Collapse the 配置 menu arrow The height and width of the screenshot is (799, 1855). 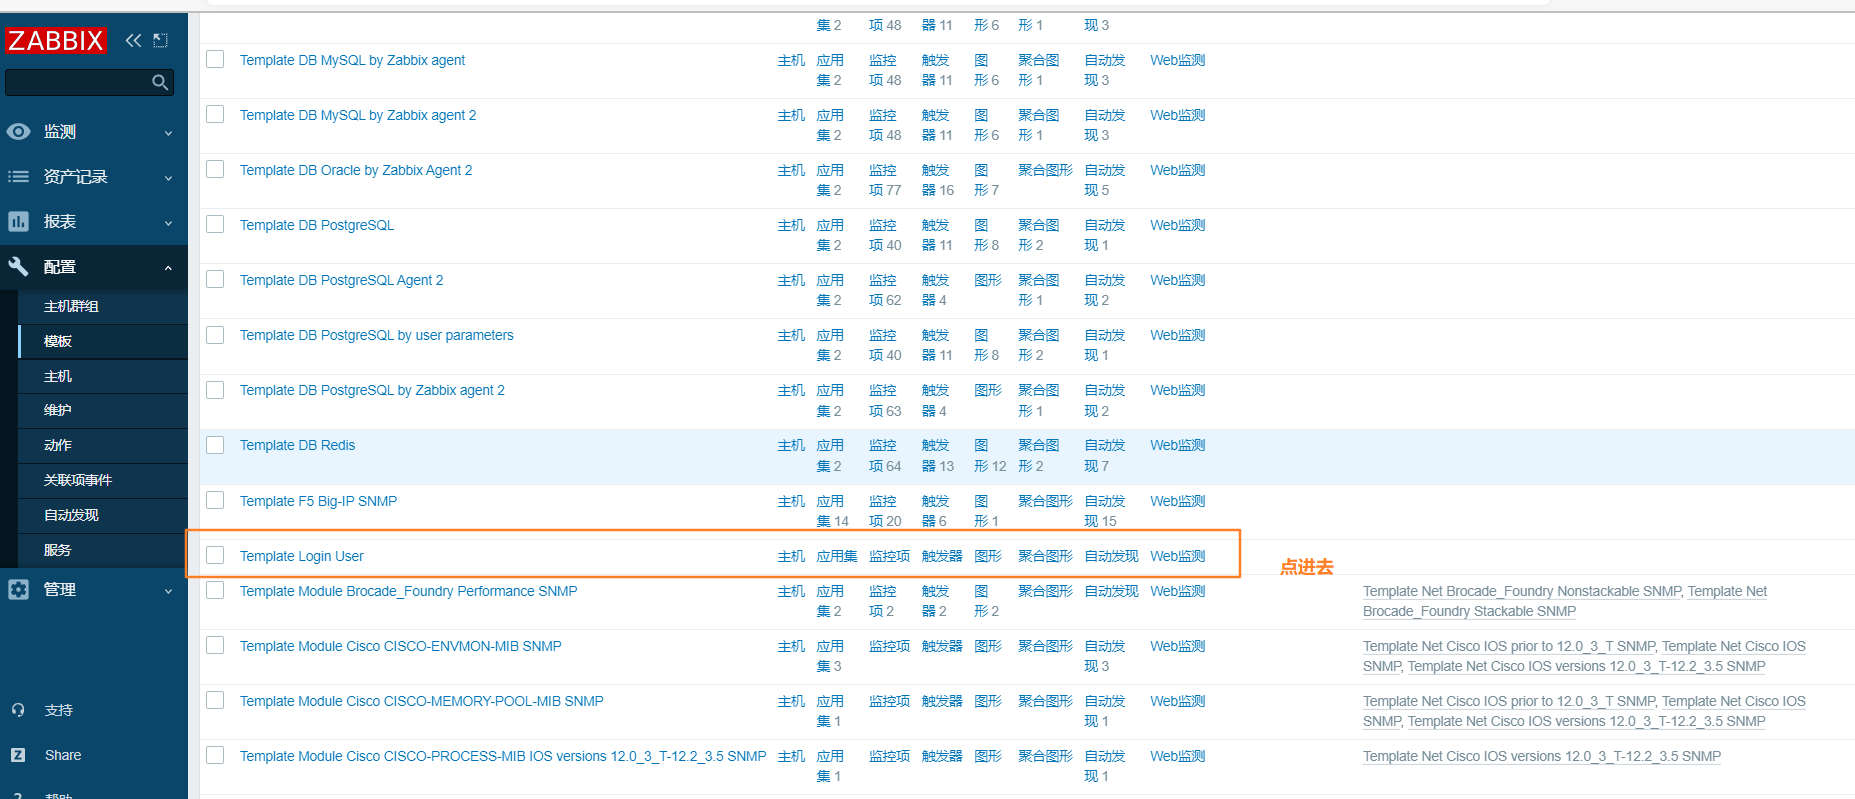pos(168,268)
